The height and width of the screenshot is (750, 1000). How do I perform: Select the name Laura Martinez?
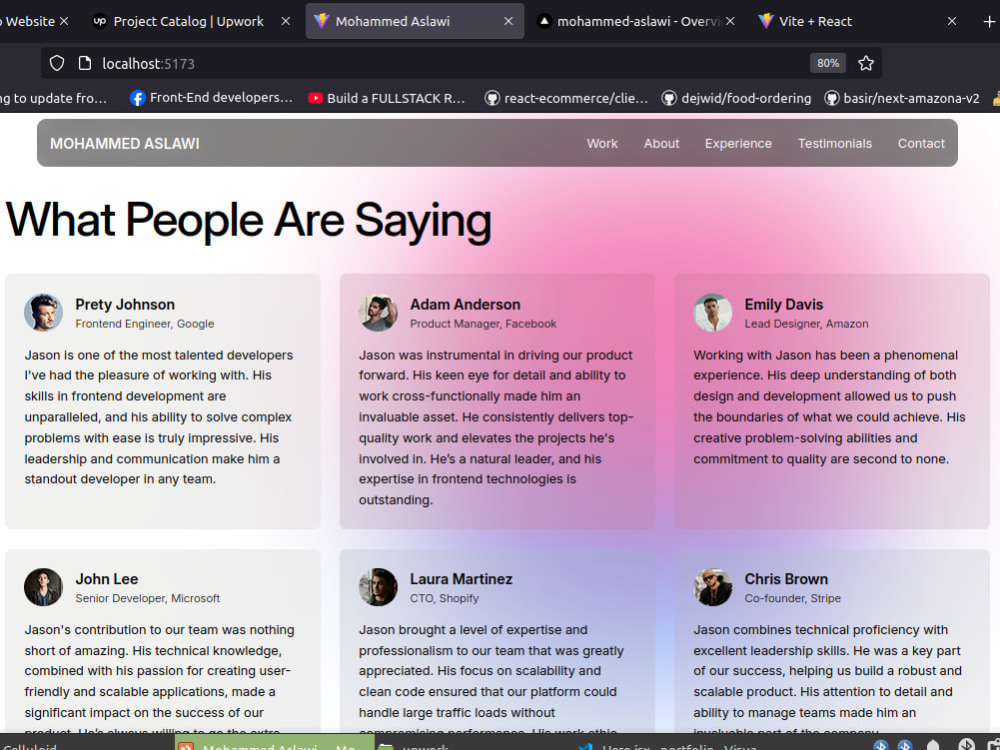pyautogui.click(x=461, y=579)
